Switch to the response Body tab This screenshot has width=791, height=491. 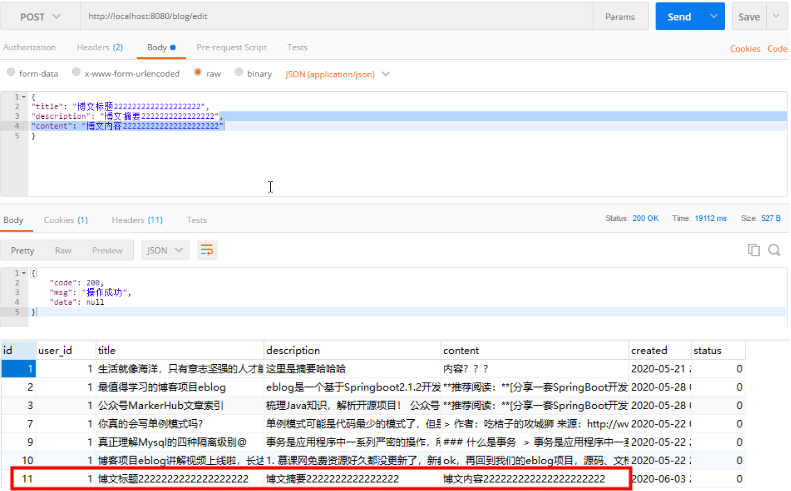13,220
